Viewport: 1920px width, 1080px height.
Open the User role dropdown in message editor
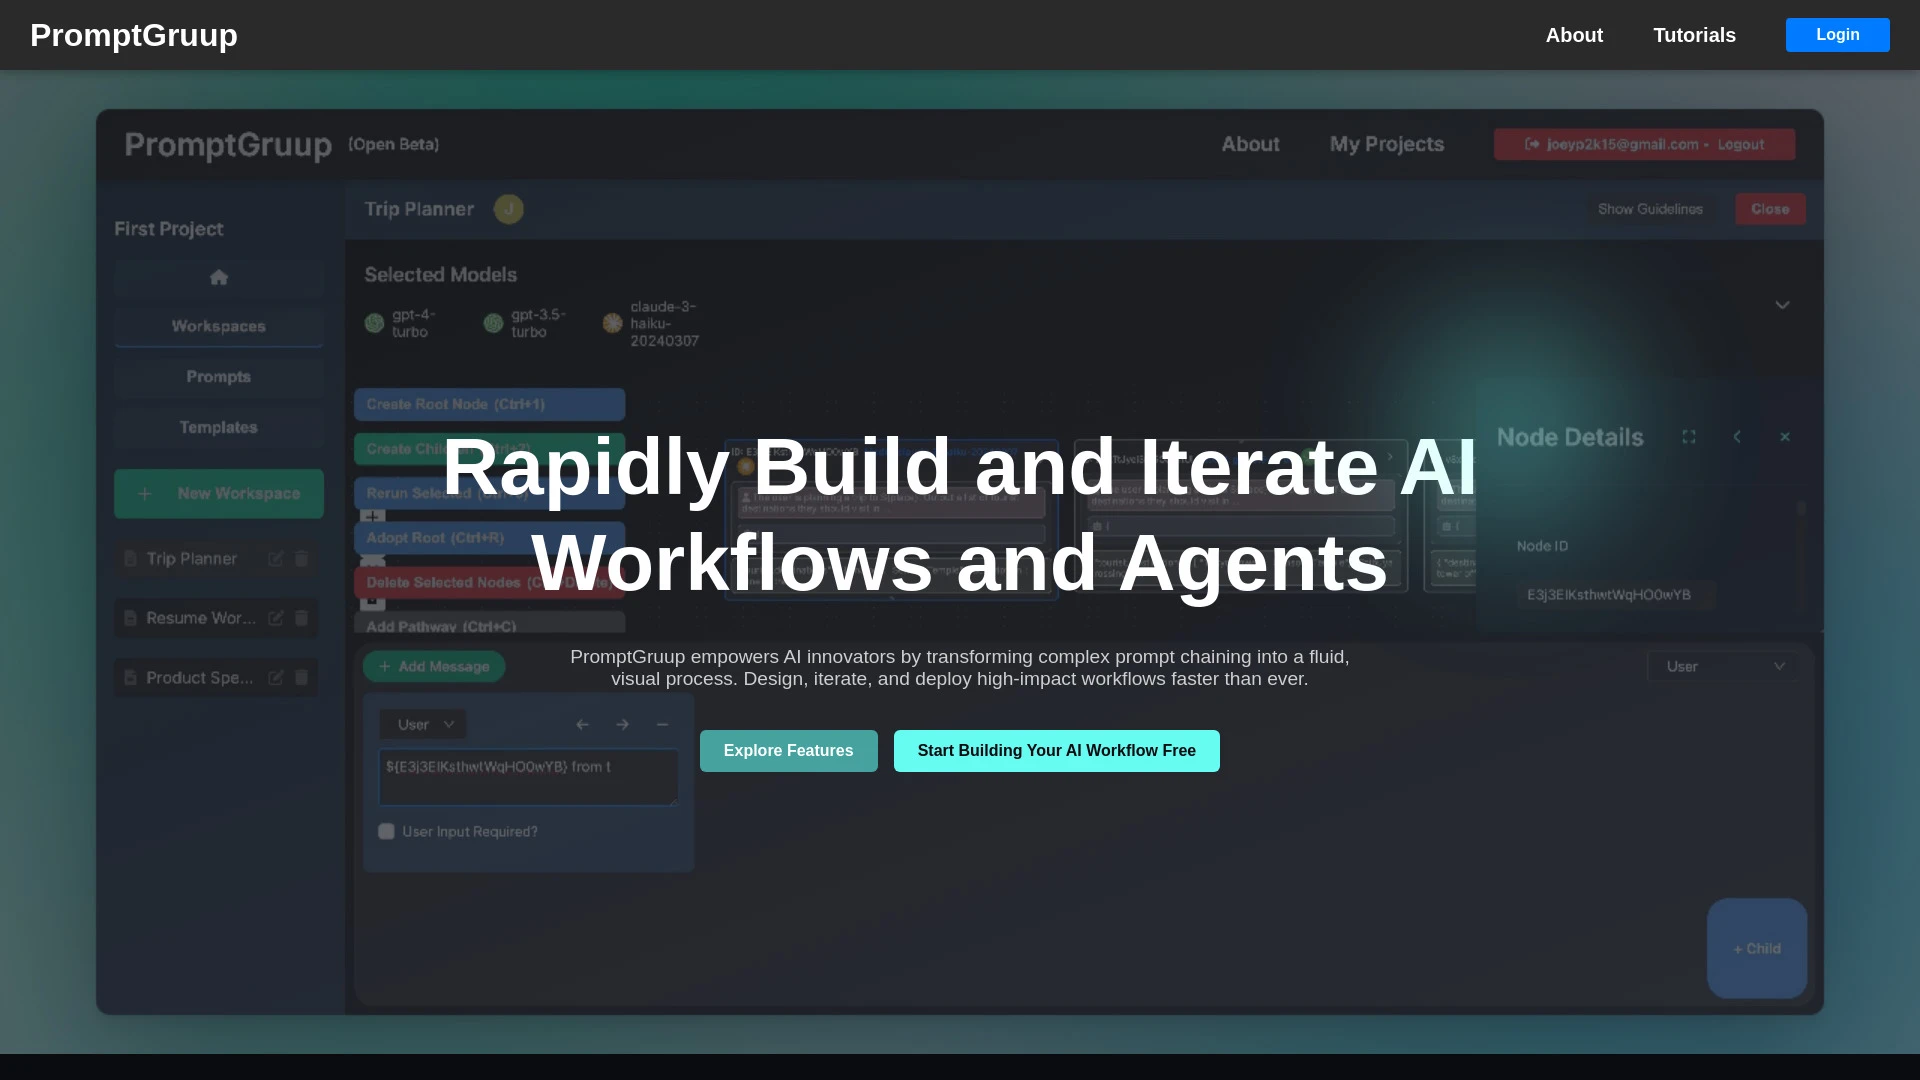(422, 723)
